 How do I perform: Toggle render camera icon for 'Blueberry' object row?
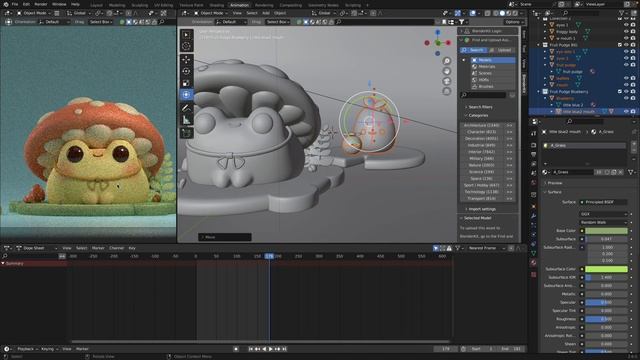pyautogui.click(x=633, y=98)
